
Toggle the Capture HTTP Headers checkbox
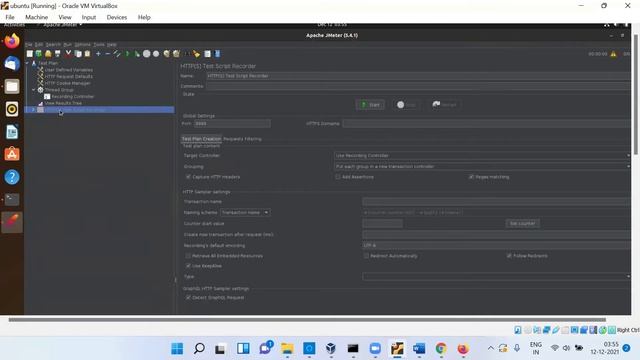pyautogui.click(x=188, y=177)
